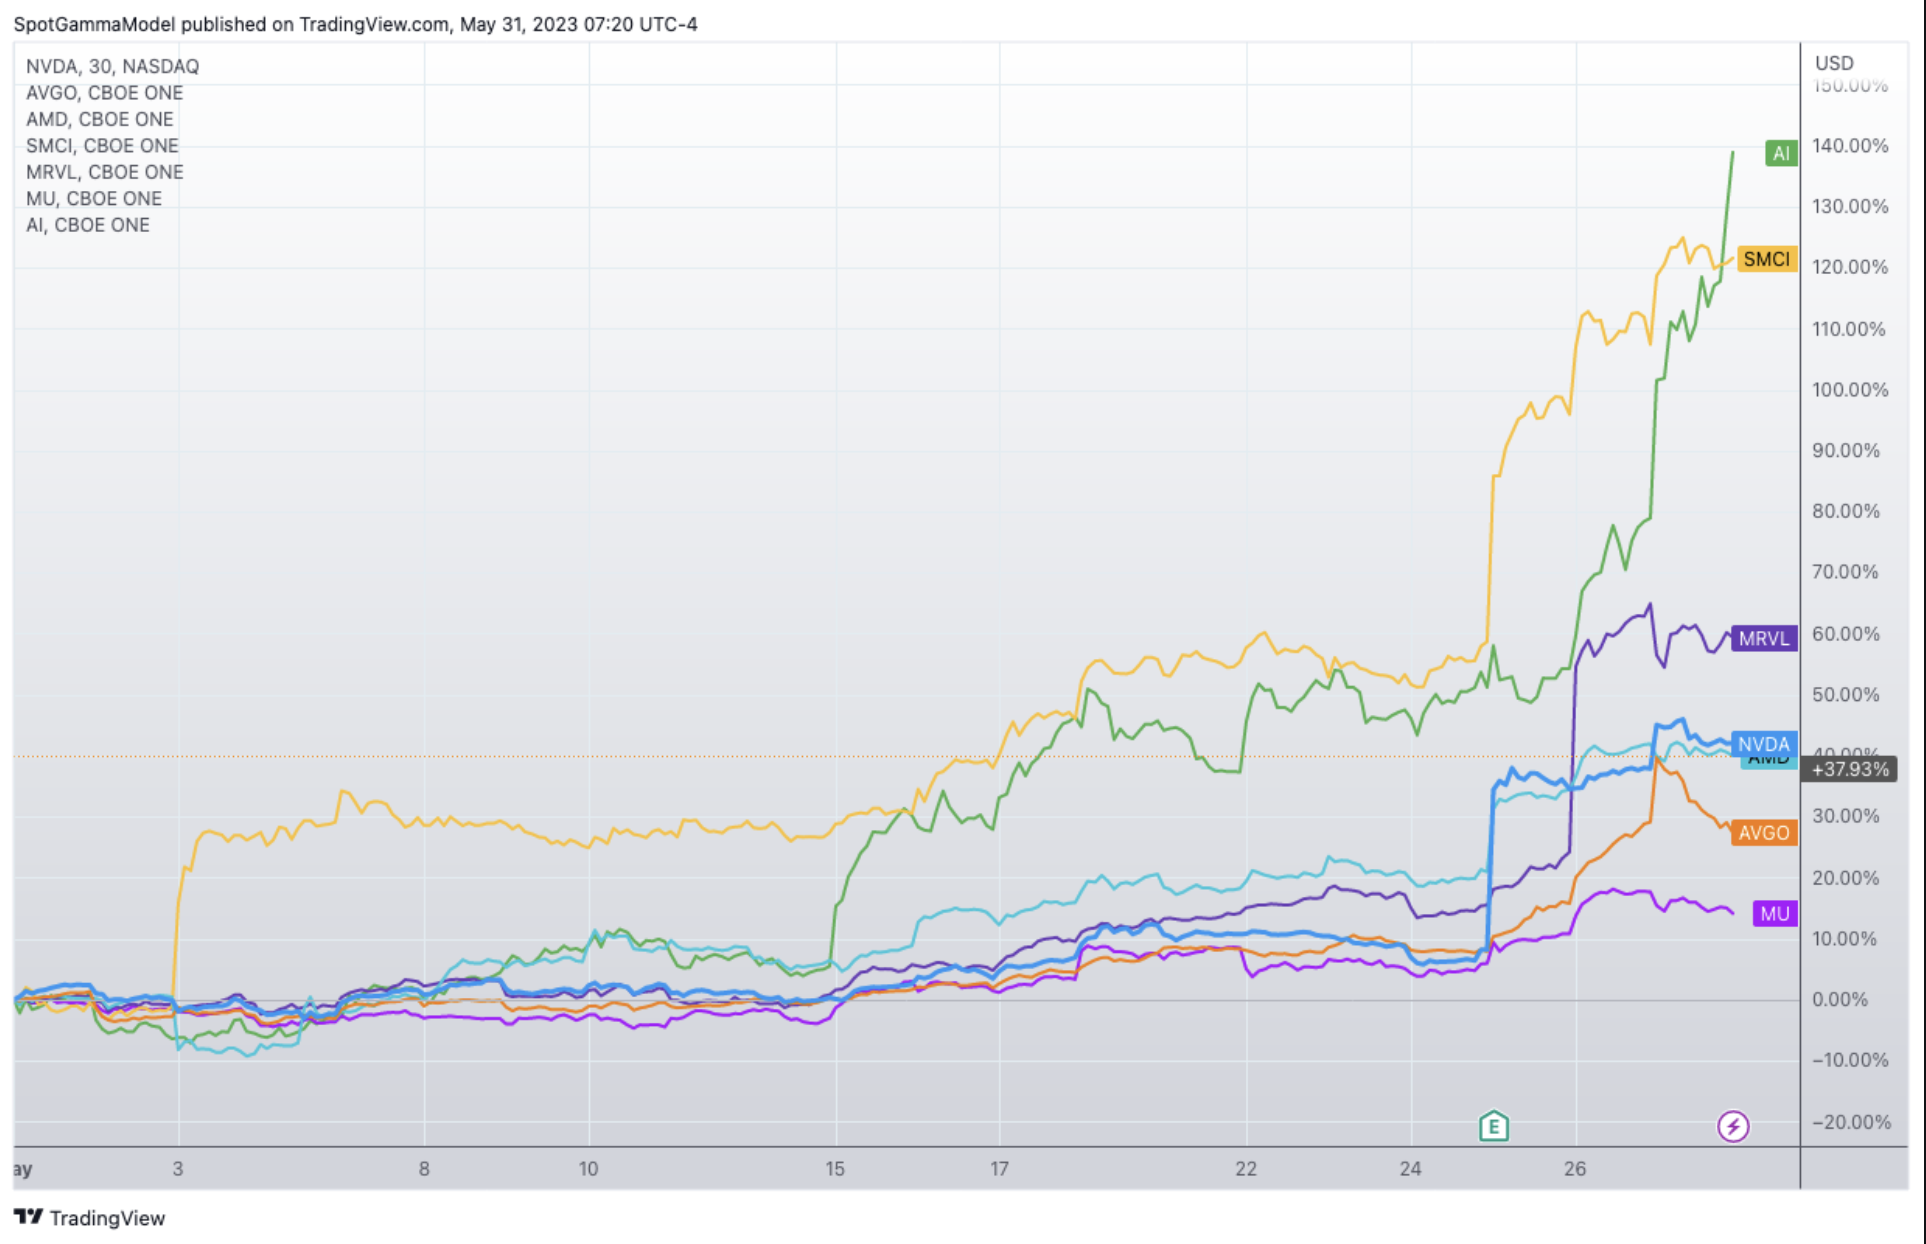Click date 15 on the time axis
The height and width of the screenshot is (1244, 1926).
pos(834,1168)
